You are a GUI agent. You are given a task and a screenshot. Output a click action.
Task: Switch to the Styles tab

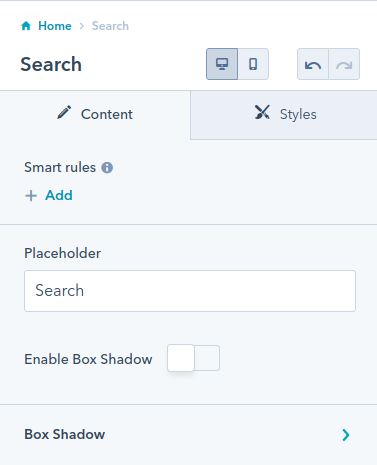(x=284, y=114)
